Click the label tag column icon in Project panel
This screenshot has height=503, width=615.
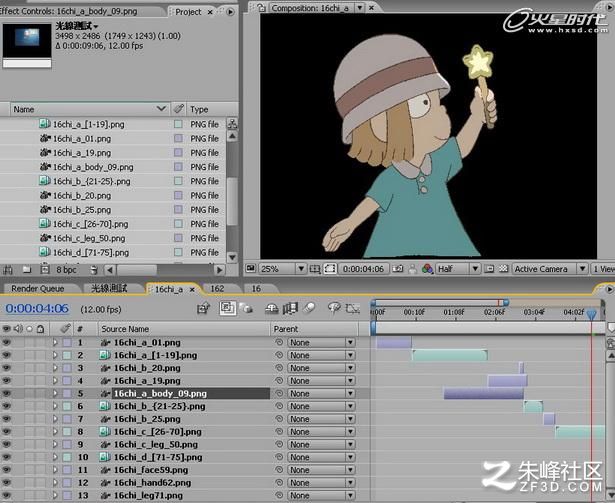pyautogui.click(x=179, y=109)
